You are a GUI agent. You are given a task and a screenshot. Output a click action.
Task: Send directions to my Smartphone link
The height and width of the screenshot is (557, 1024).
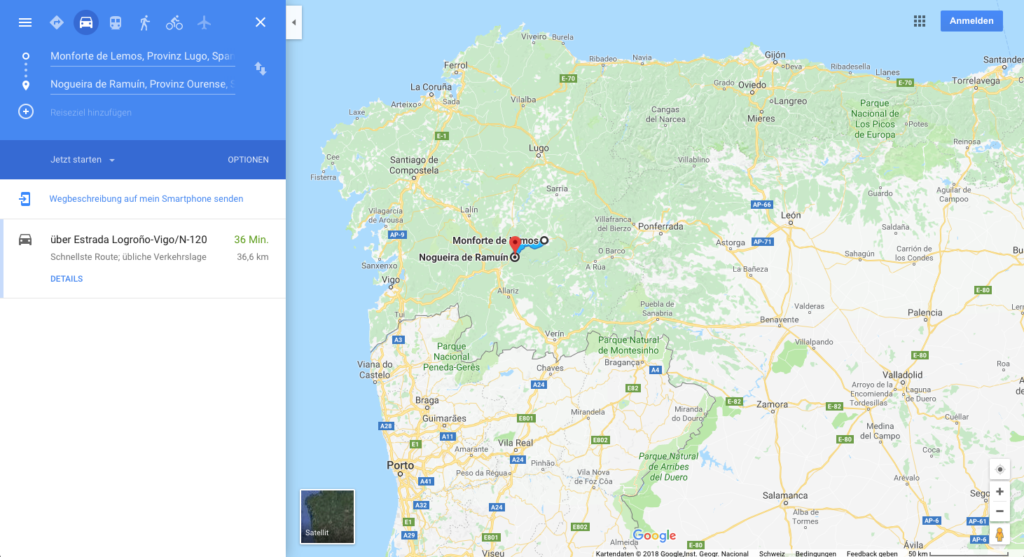pyautogui.click(x=146, y=199)
